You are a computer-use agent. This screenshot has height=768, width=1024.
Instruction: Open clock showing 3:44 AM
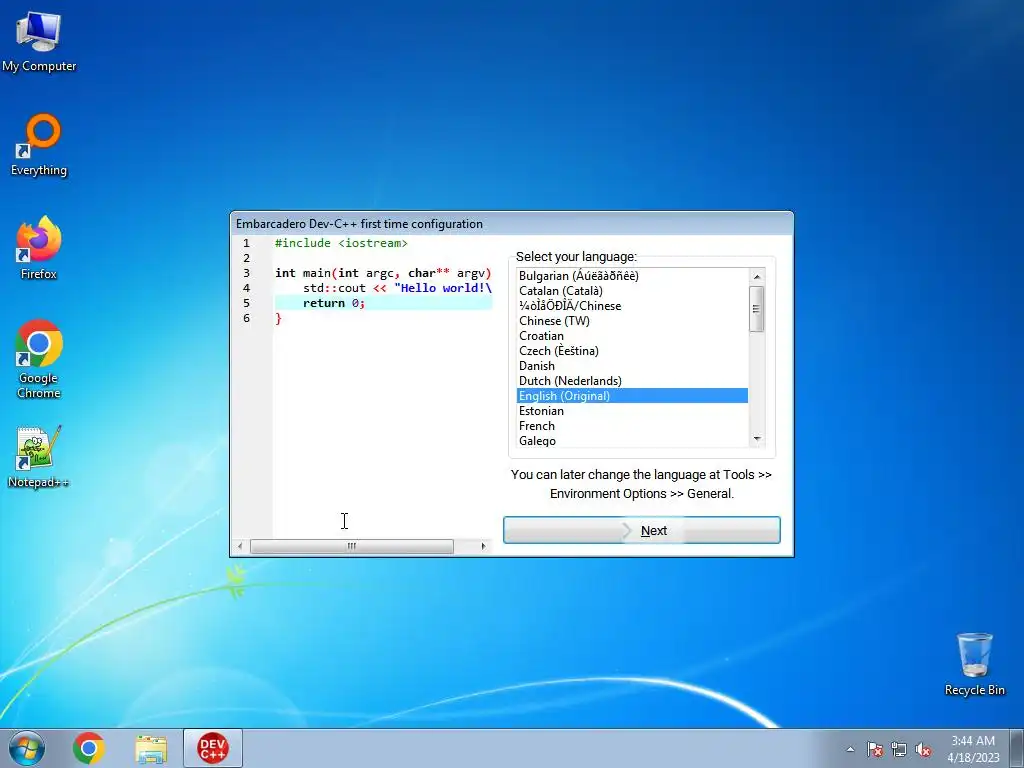point(973,749)
